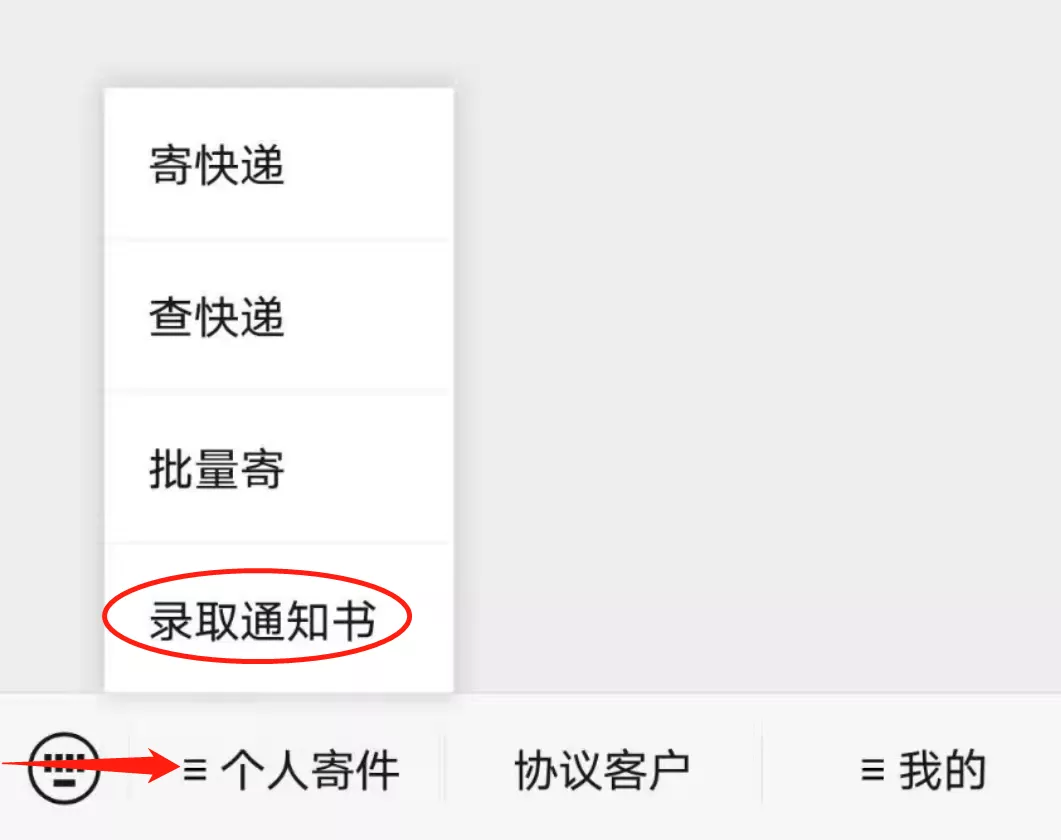Click the red arrow pointing at 个人寄件
Screen dimensions: 1061x840
pyautogui.click(x=91, y=766)
